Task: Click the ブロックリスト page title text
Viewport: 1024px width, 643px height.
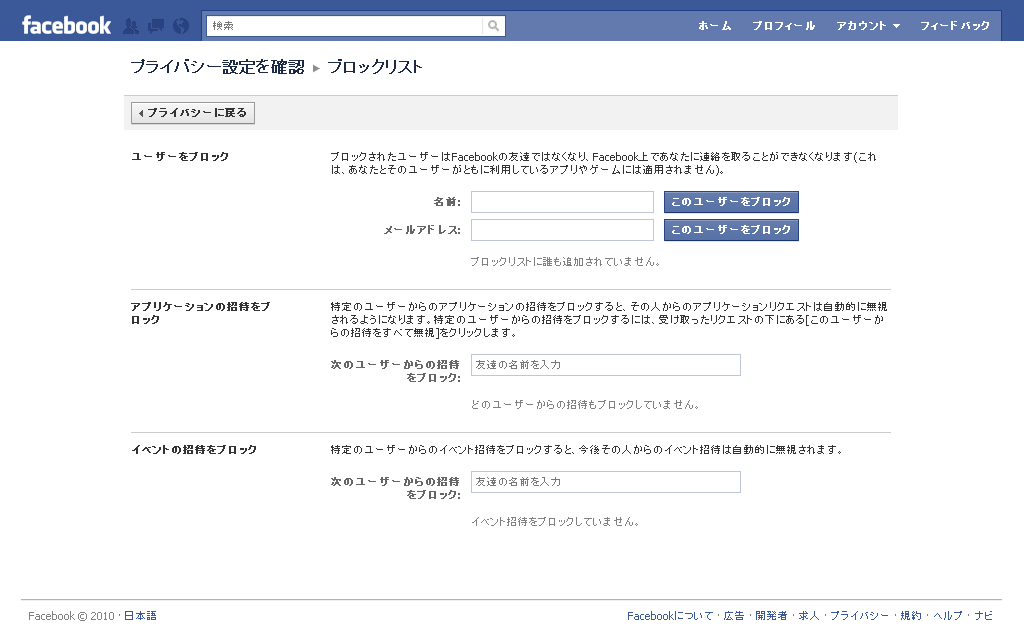Action: (375, 67)
